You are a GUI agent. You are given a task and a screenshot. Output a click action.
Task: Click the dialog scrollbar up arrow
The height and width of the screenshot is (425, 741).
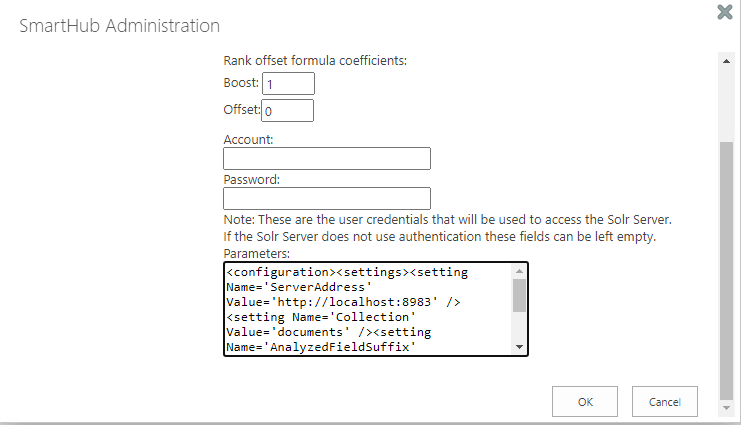tap(726, 61)
